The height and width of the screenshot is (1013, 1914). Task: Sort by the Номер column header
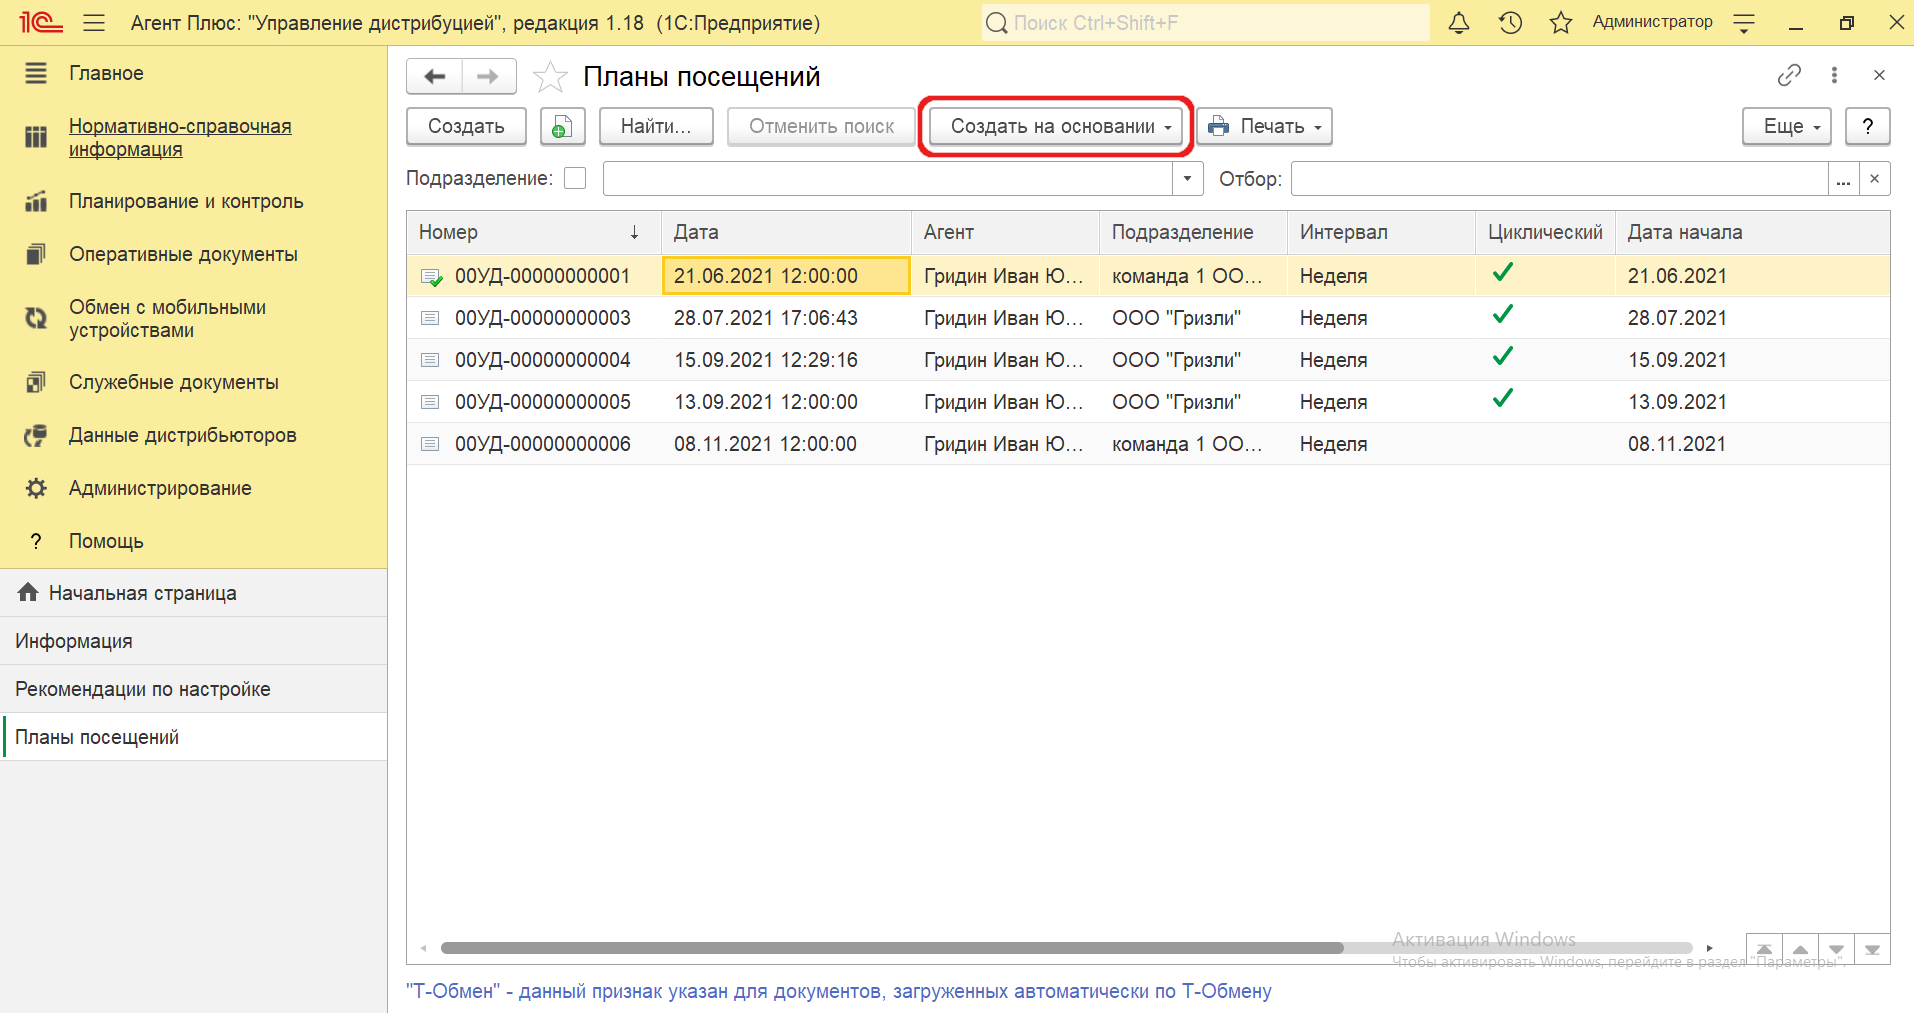(x=533, y=232)
